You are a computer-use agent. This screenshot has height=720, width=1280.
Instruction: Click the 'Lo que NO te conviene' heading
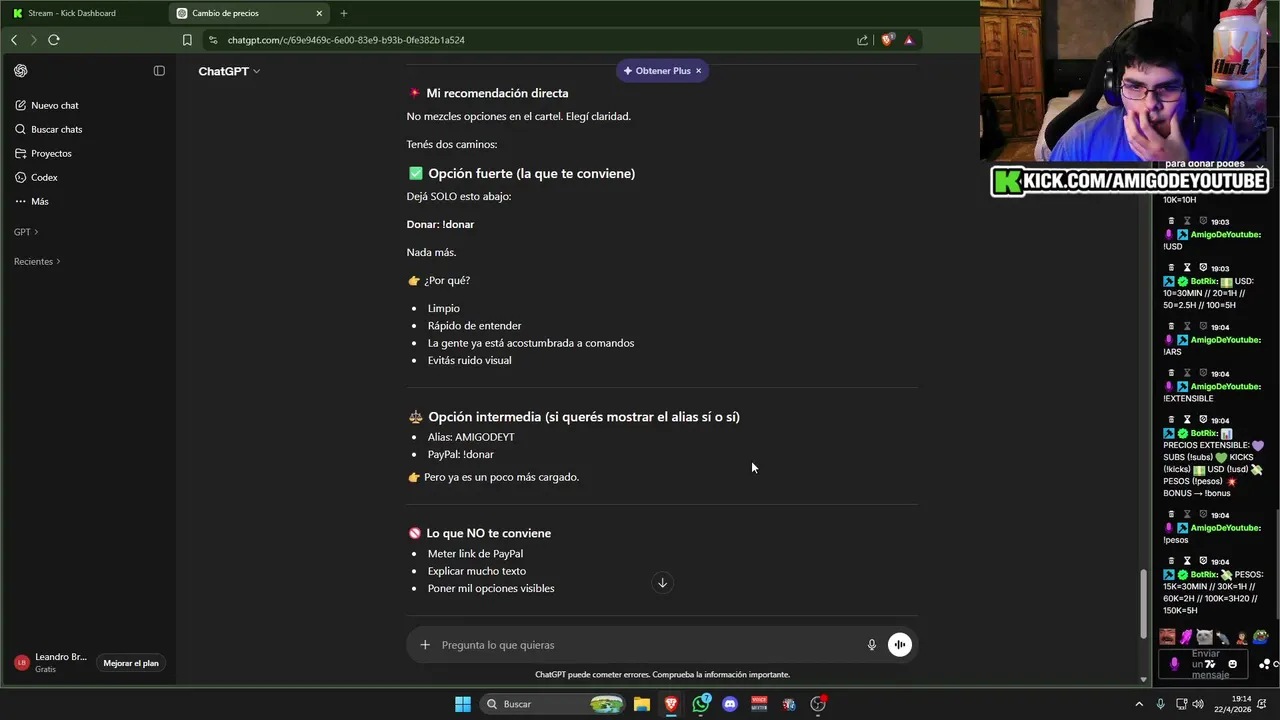(488, 533)
